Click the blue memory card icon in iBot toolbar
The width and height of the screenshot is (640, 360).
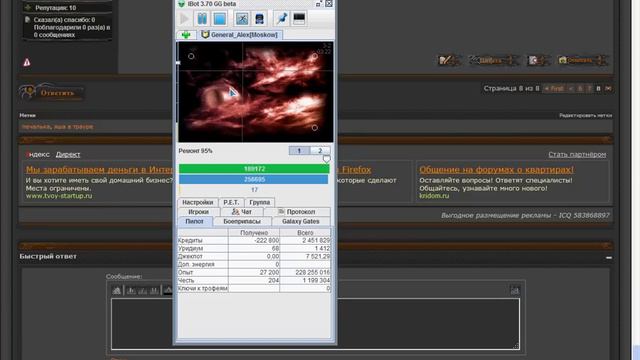pos(259,19)
